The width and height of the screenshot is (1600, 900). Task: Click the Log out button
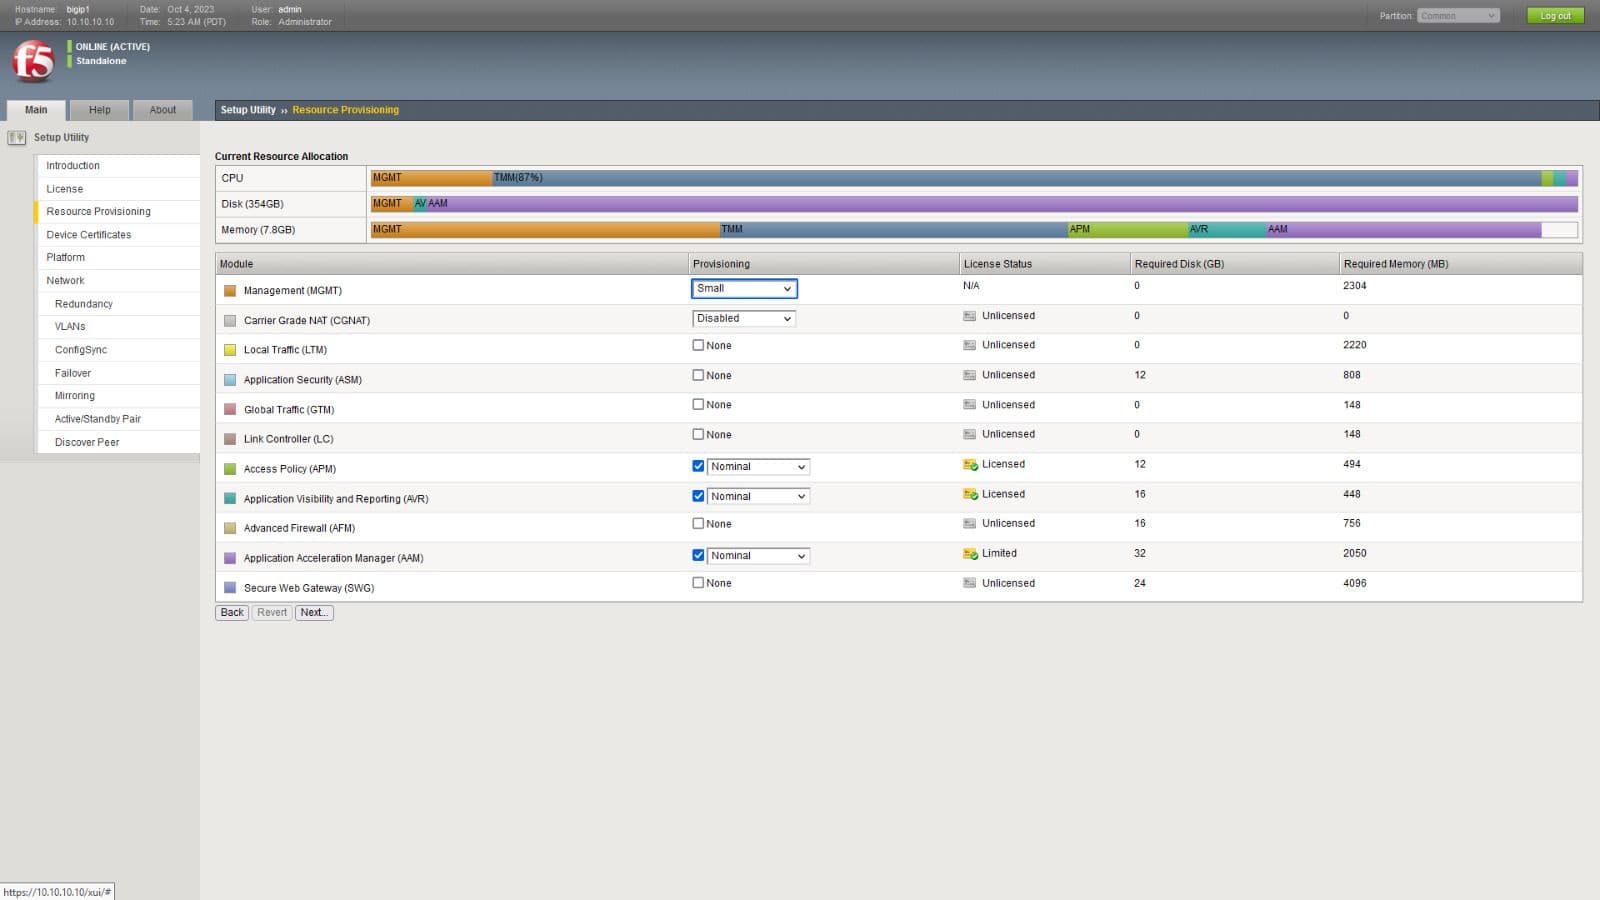coord(1555,16)
